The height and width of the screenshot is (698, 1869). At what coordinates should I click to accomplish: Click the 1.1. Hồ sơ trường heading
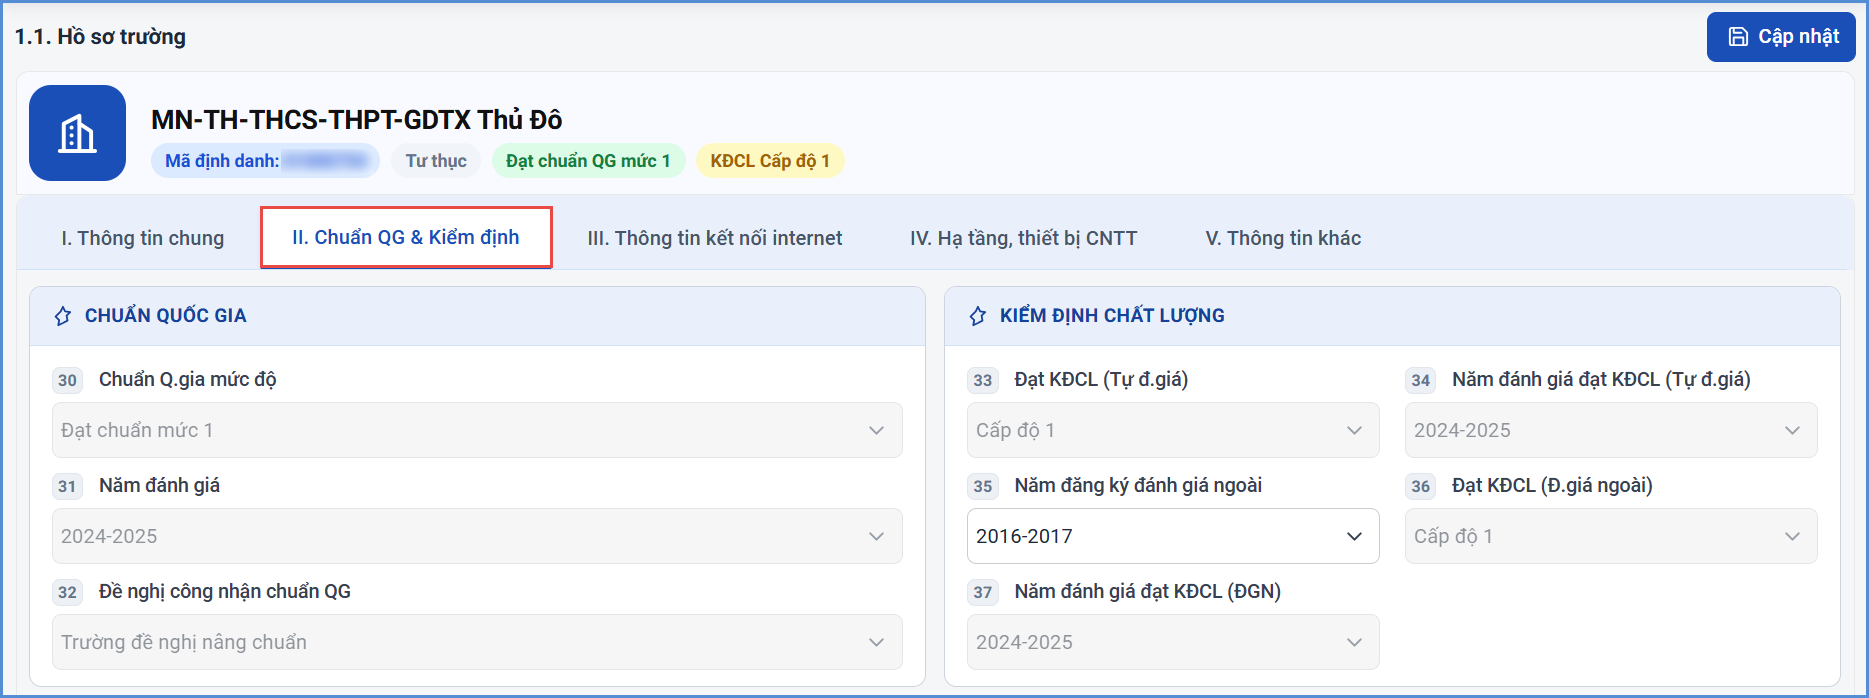pos(100,37)
